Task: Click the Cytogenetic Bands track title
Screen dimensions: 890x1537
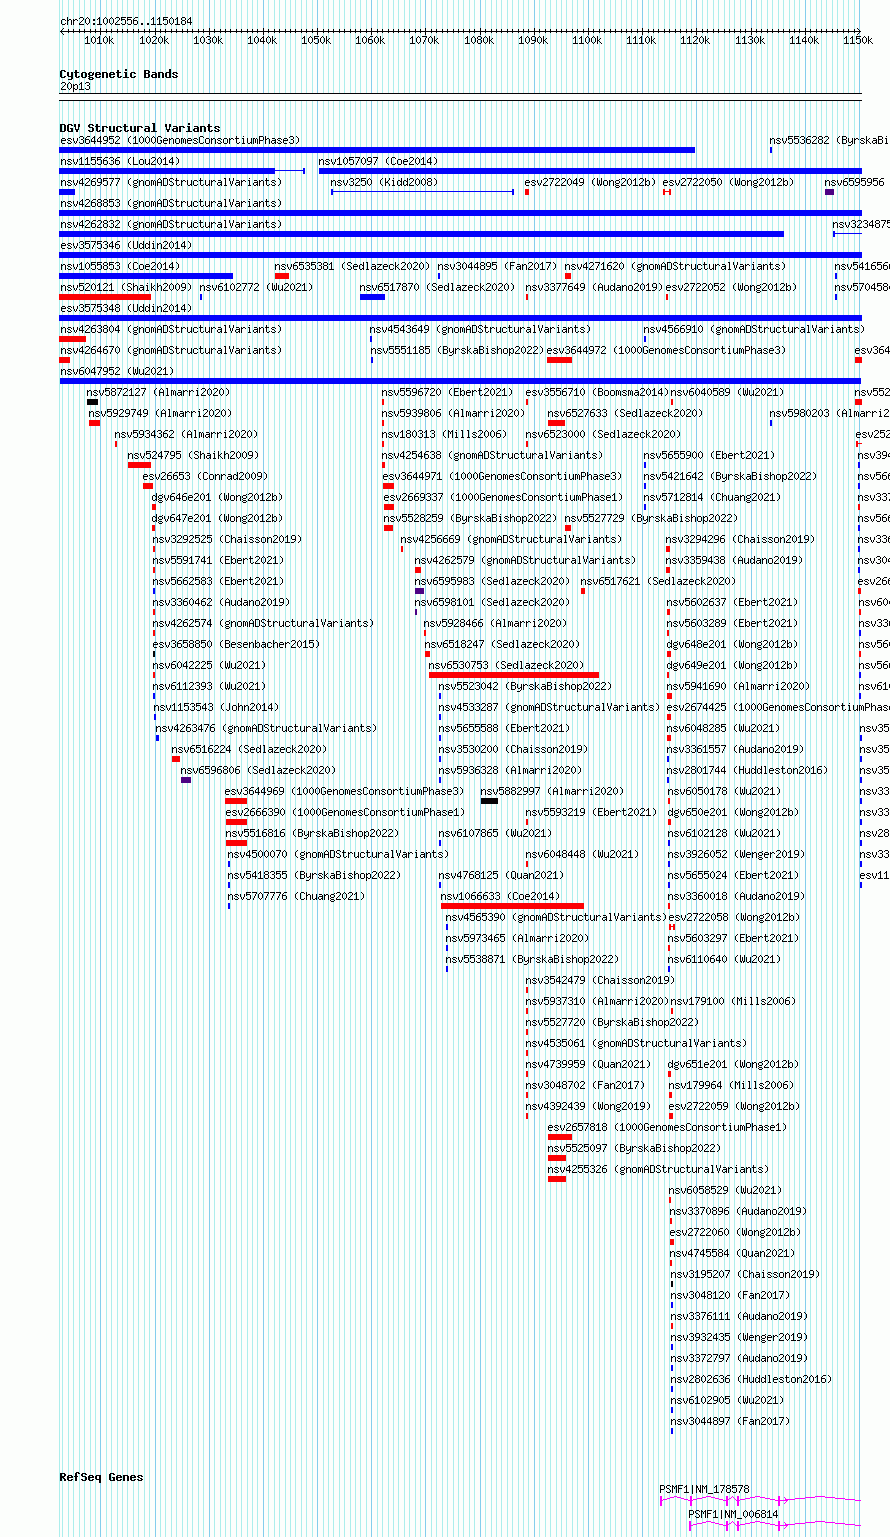Action: [x=119, y=74]
